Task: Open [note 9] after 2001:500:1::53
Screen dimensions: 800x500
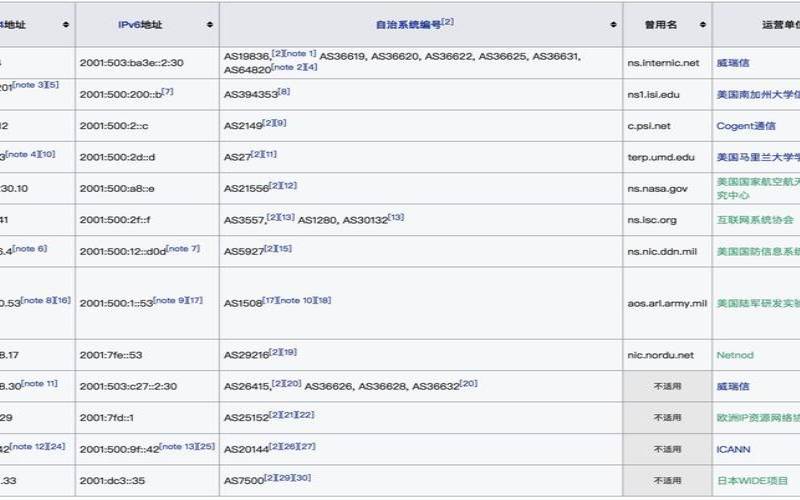Action: [170, 300]
